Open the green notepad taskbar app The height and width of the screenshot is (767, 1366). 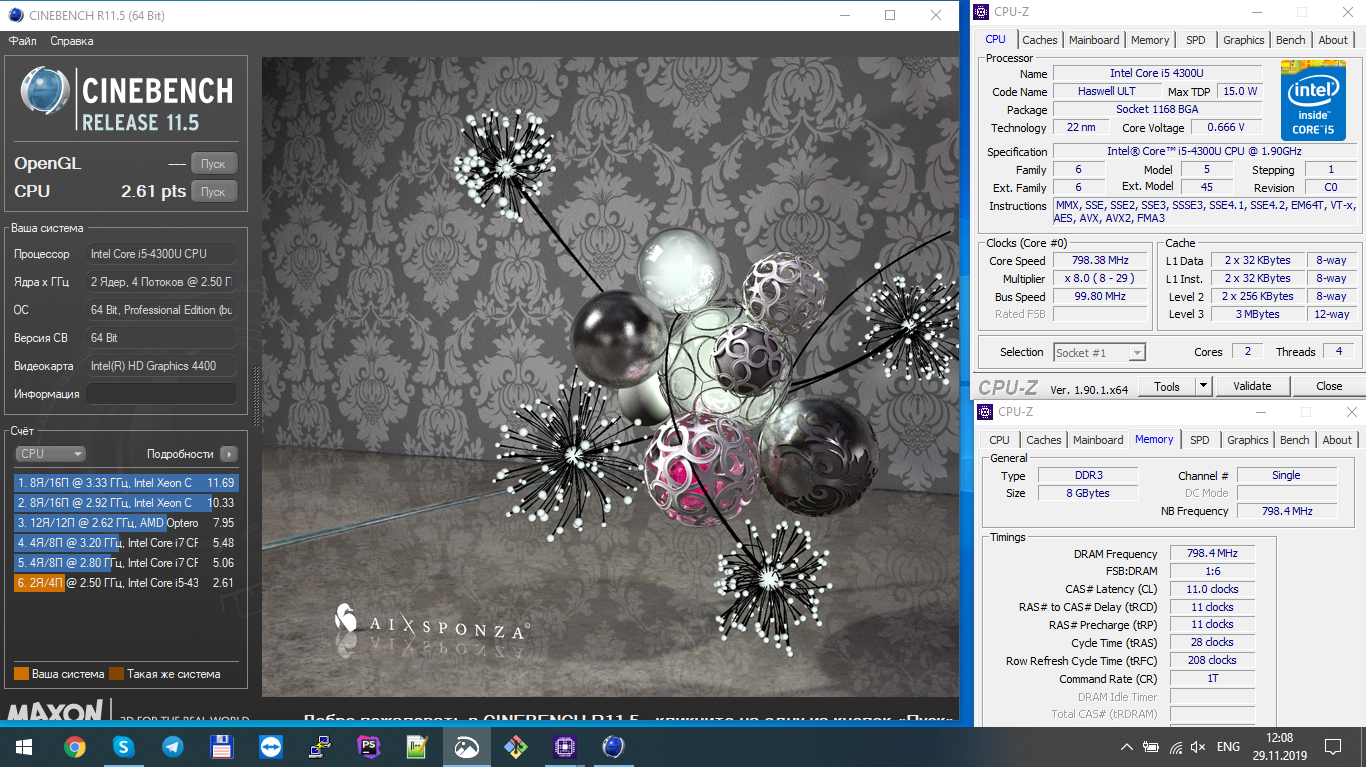tap(417, 746)
